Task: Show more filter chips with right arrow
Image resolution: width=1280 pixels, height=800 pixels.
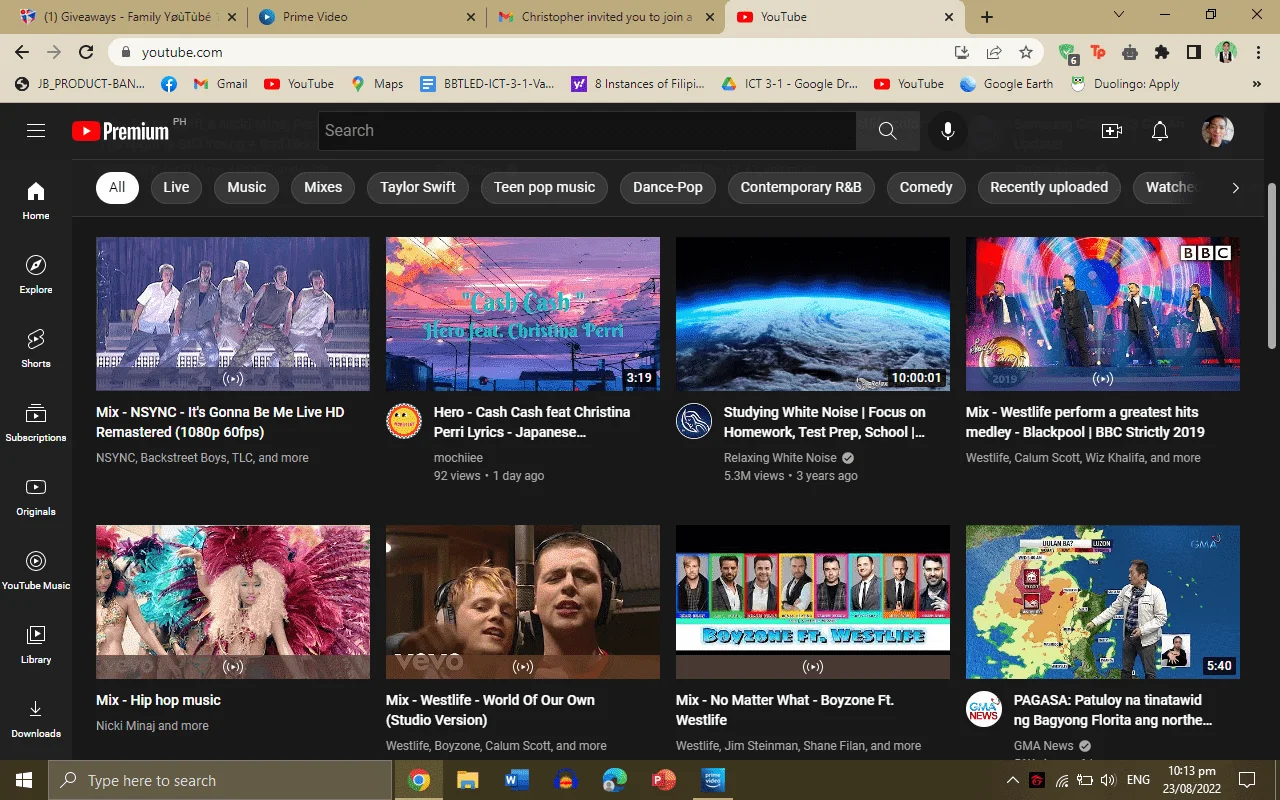Action: pyautogui.click(x=1236, y=187)
